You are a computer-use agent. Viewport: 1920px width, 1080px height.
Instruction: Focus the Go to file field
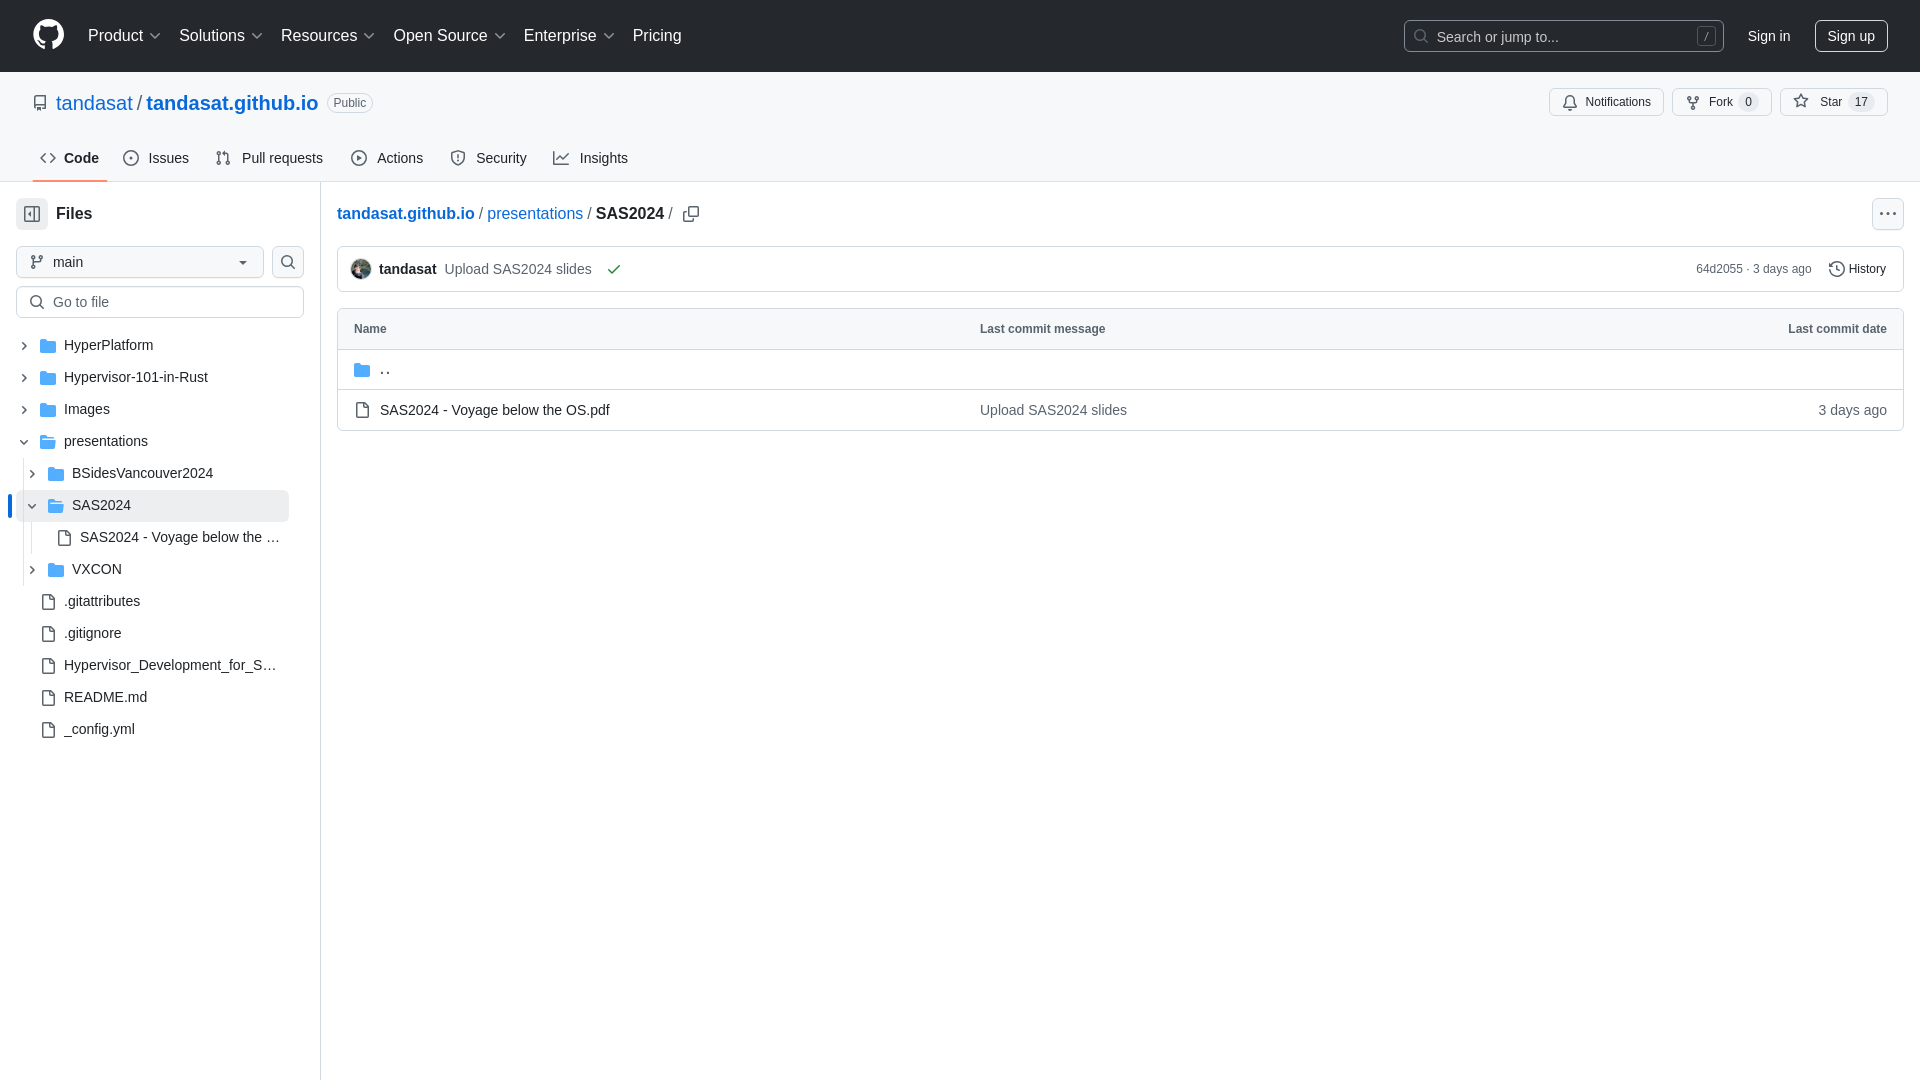[160, 302]
